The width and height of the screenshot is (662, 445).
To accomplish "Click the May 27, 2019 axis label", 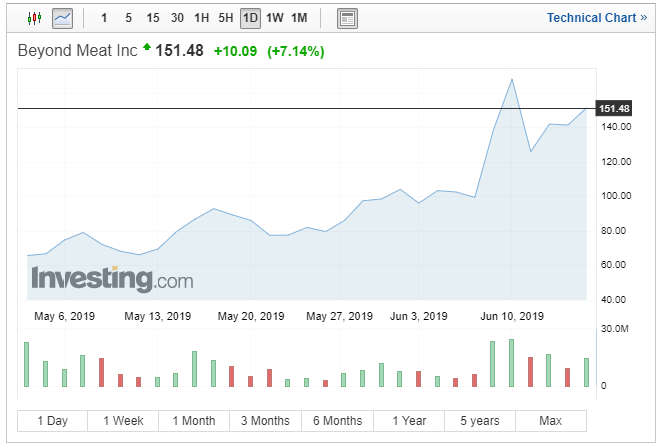I will click(x=339, y=316).
